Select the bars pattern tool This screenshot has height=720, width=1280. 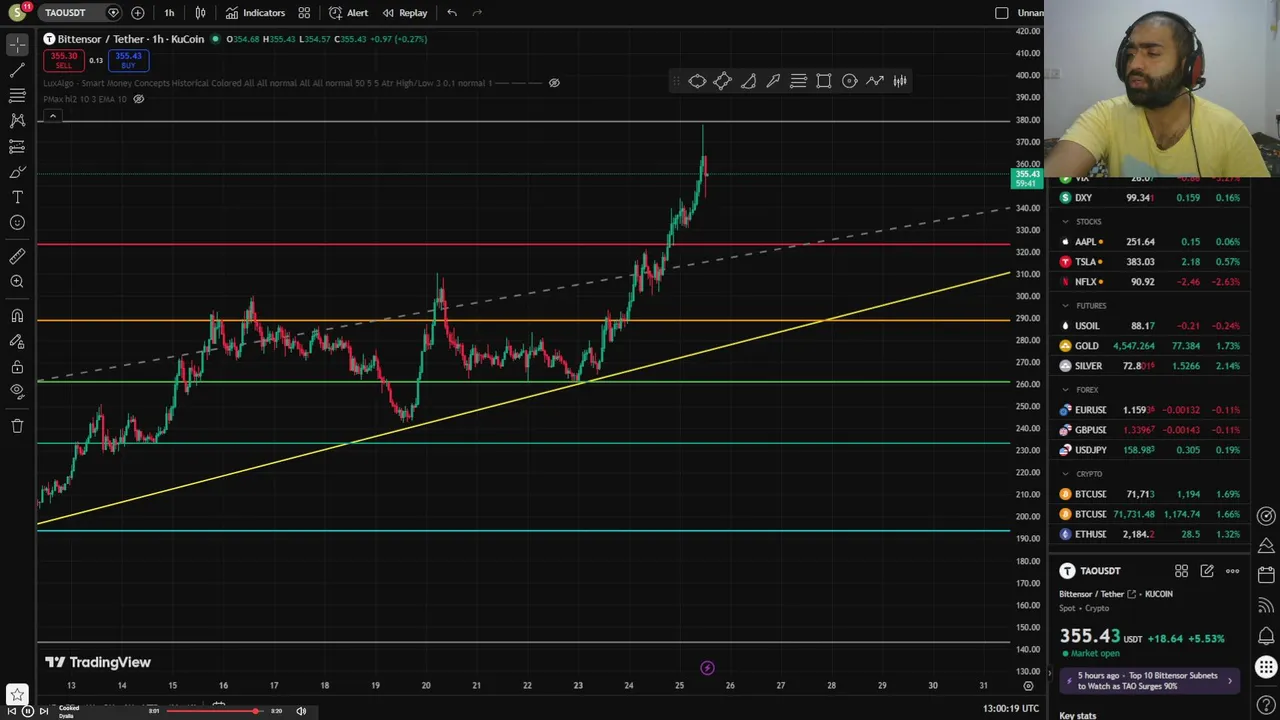click(900, 81)
